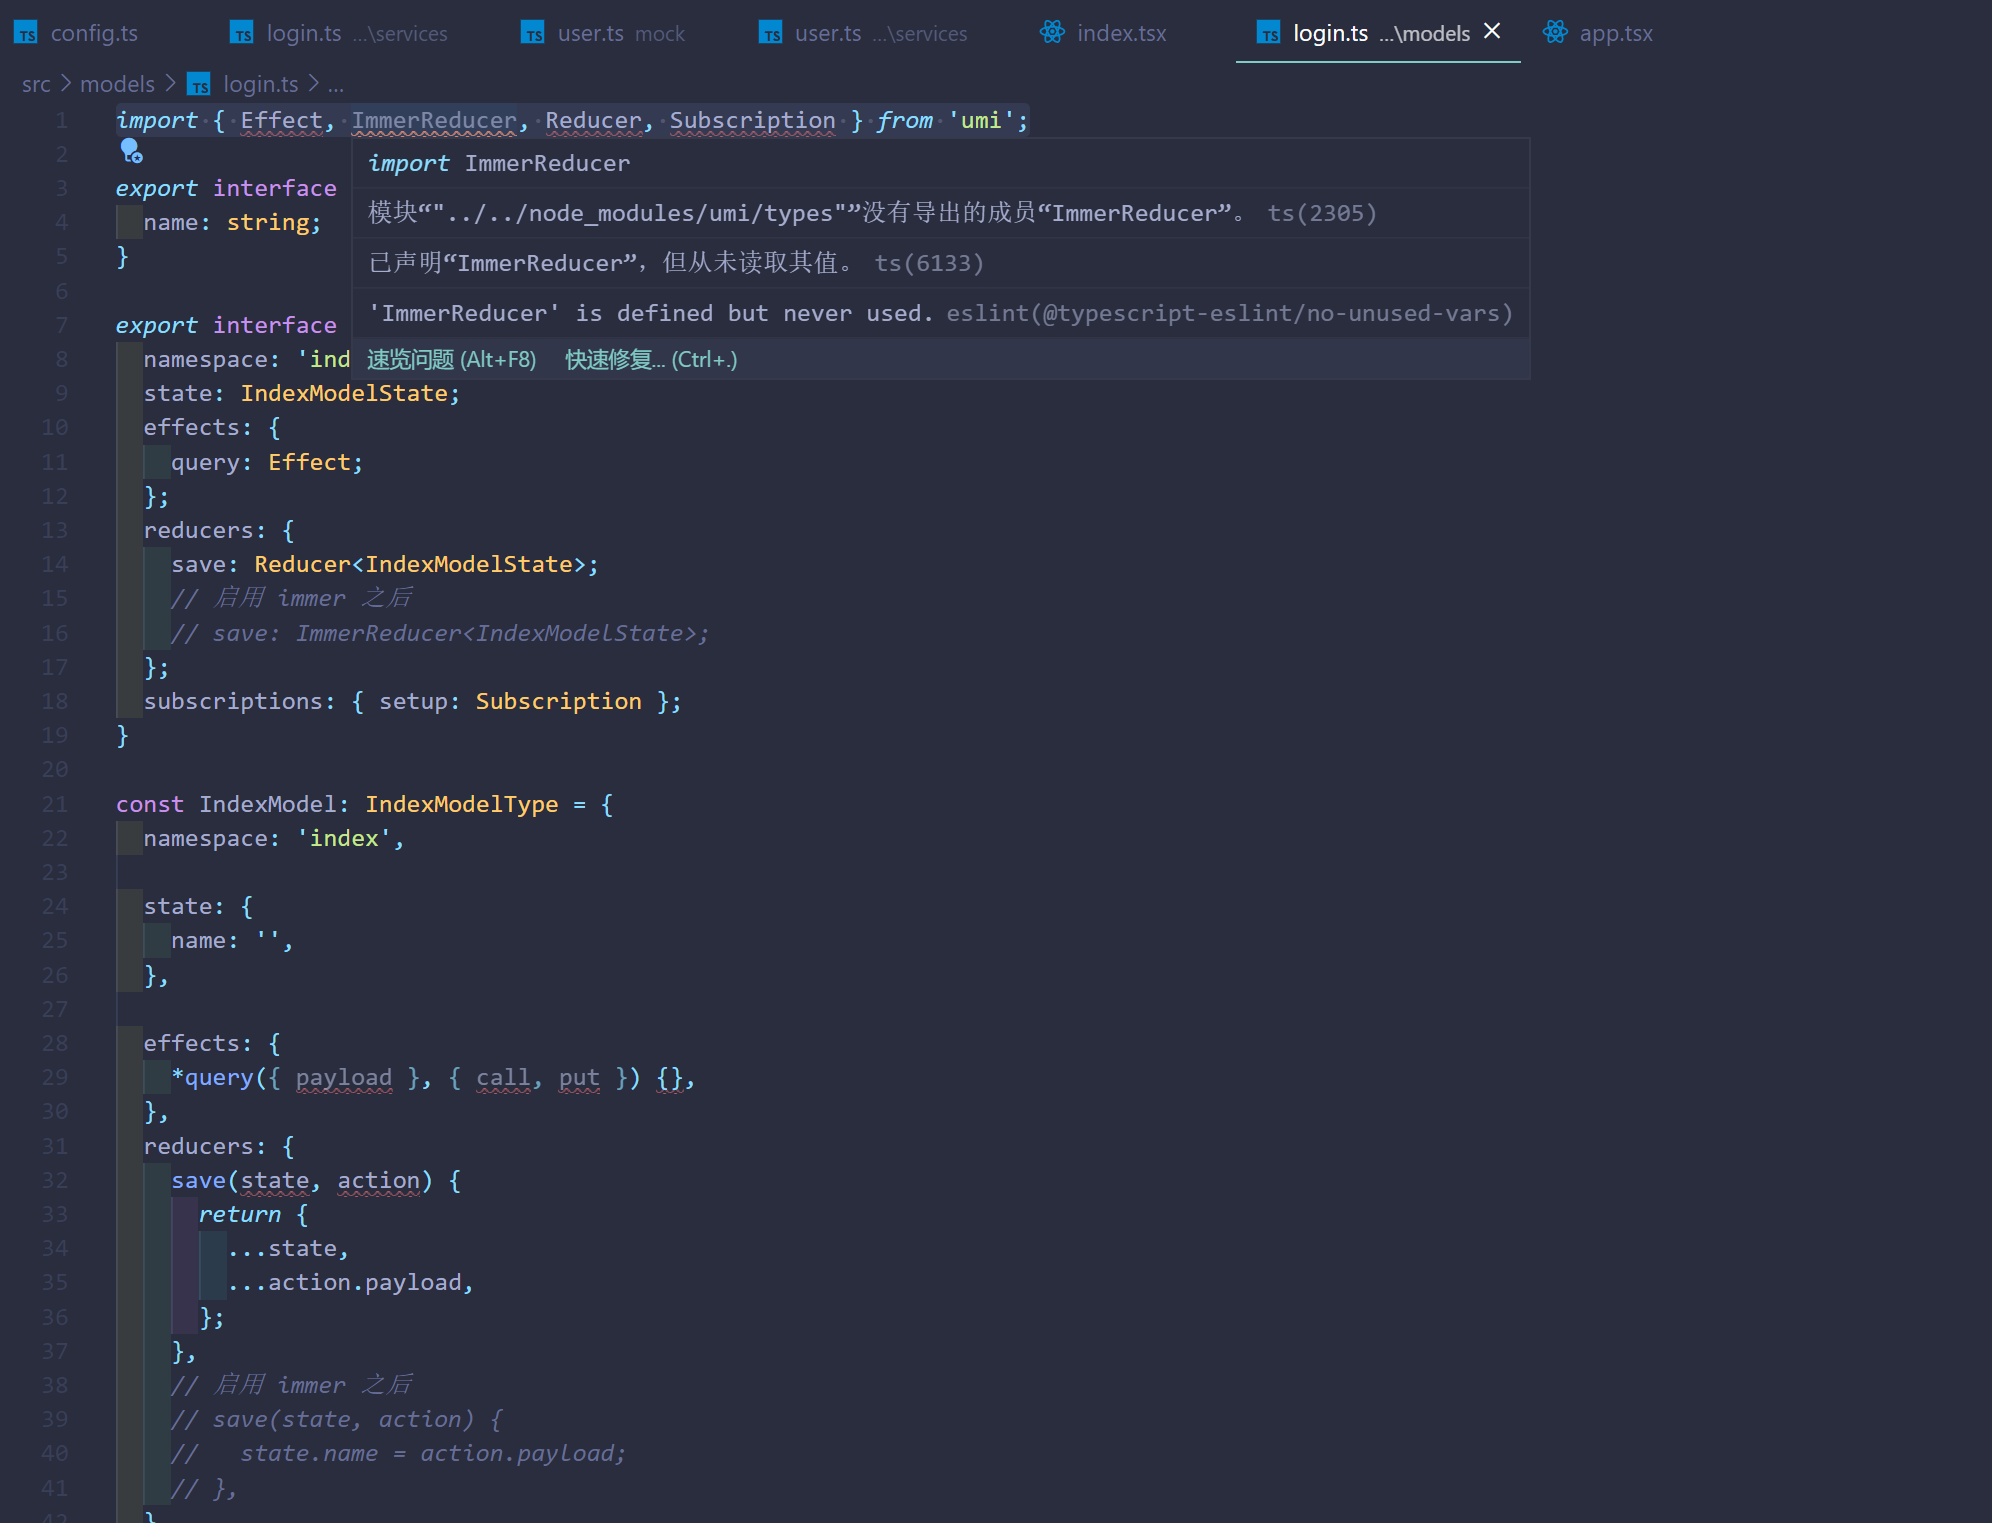
Task: Click the 快速修复 (Quick Fix) link
Action: pos(650,359)
